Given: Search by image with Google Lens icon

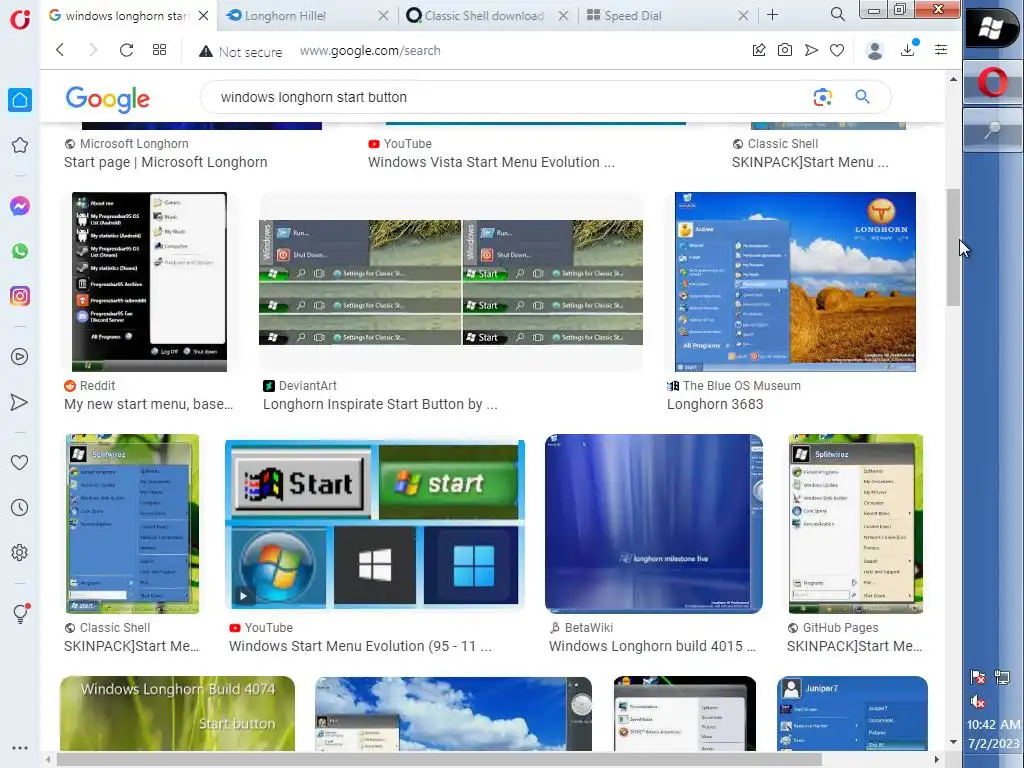Looking at the screenshot, I should click(x=823, y=97).
